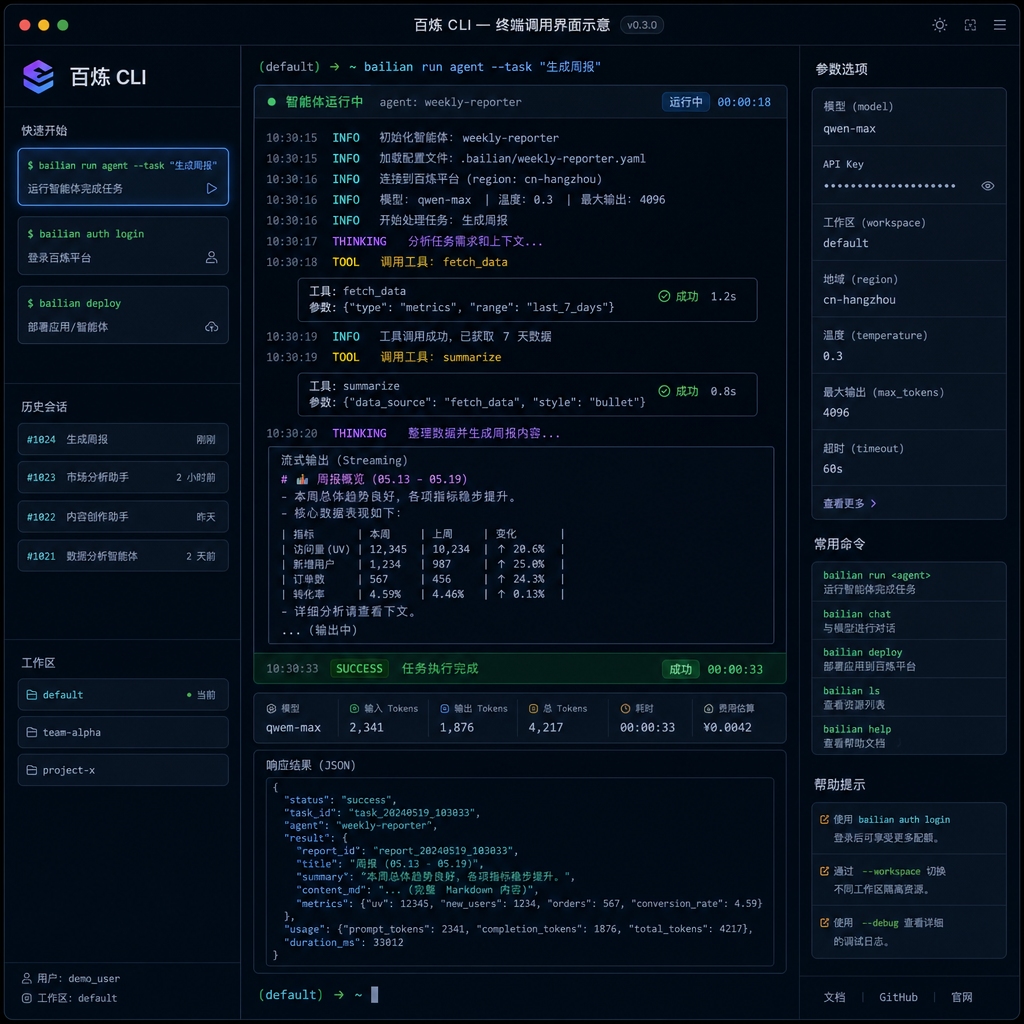Expand 查看更多 parameters chevron

[x=874, y=504]
